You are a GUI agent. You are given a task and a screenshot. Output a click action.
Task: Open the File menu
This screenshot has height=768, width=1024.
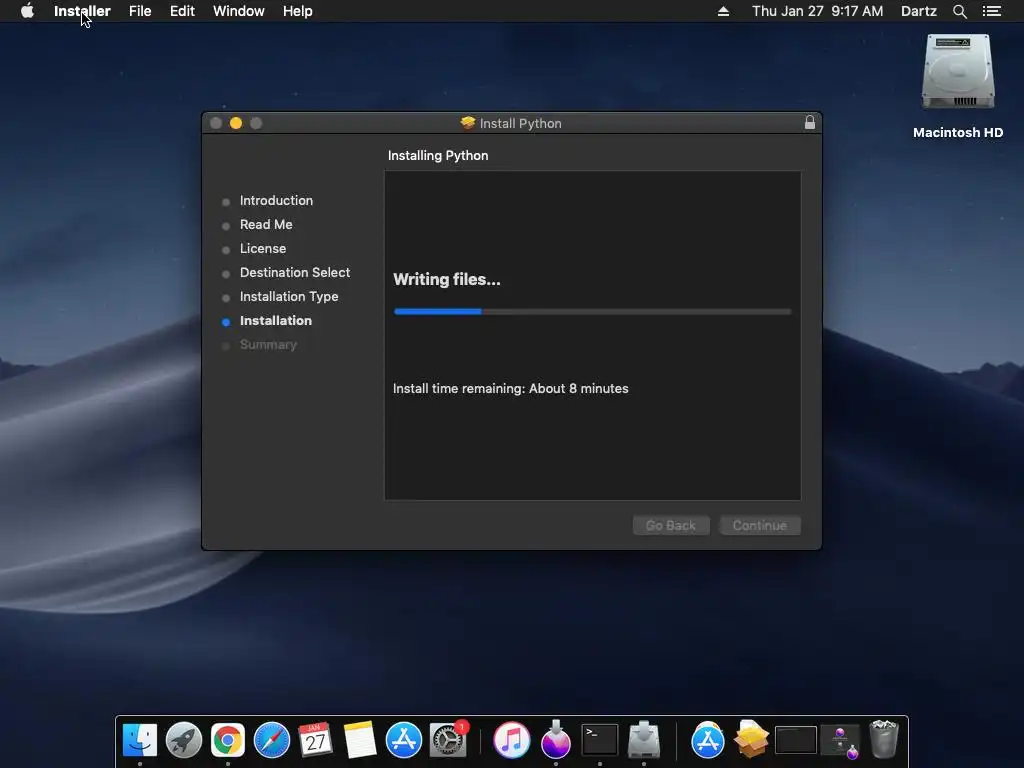click(140, 11)
